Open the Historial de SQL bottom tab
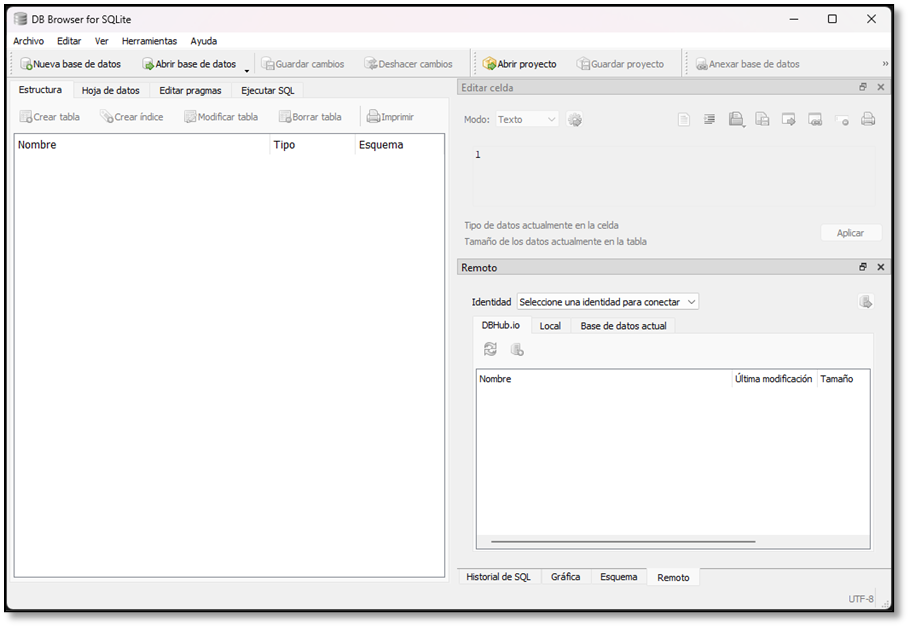 [x=499, y=577]
